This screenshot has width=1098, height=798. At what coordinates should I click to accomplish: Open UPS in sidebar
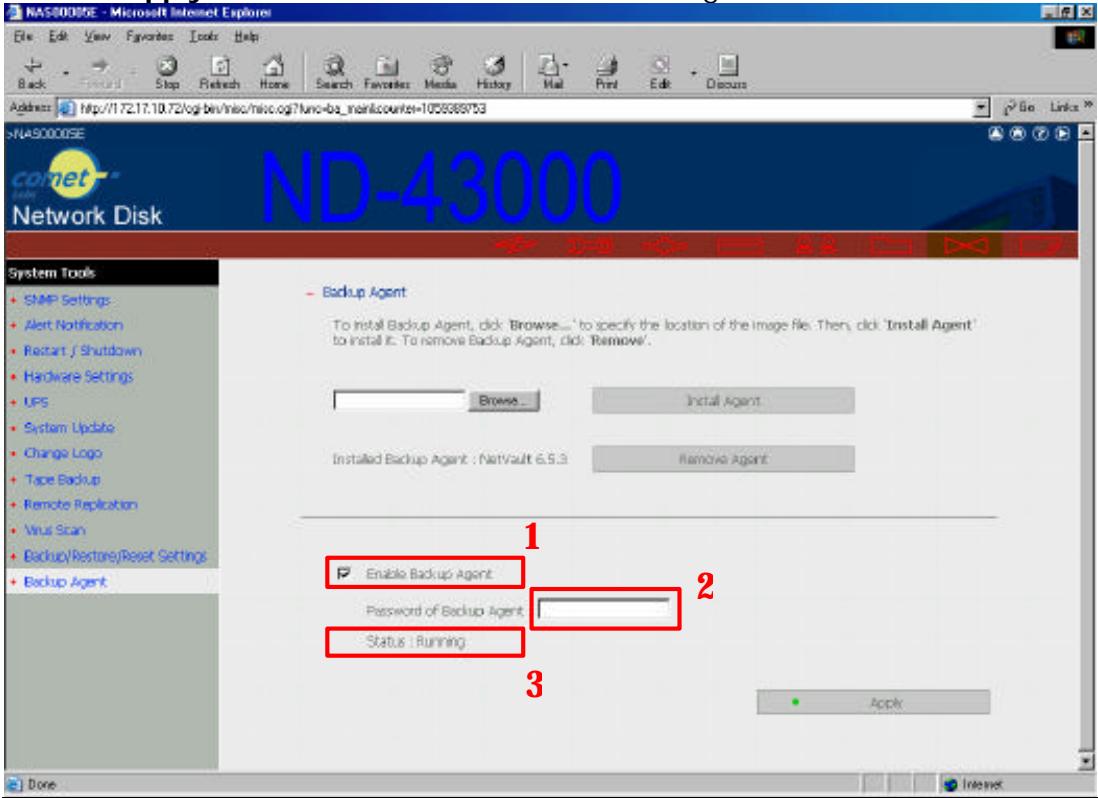coord(36,402)
